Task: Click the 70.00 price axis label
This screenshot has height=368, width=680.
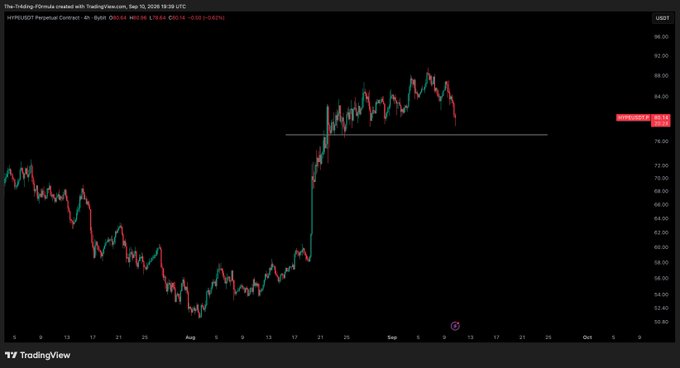Action: [661, 178]
